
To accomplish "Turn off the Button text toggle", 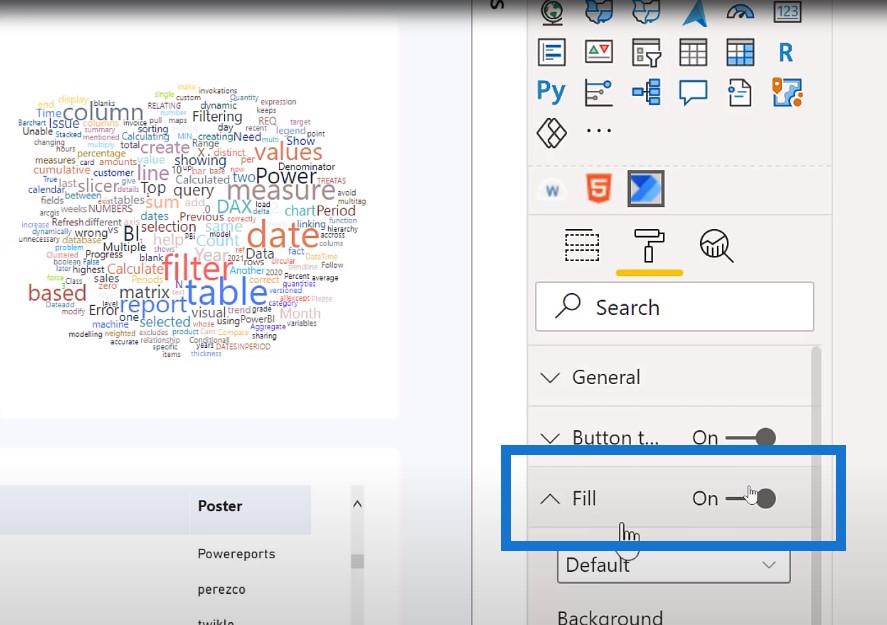I will 750,437.
